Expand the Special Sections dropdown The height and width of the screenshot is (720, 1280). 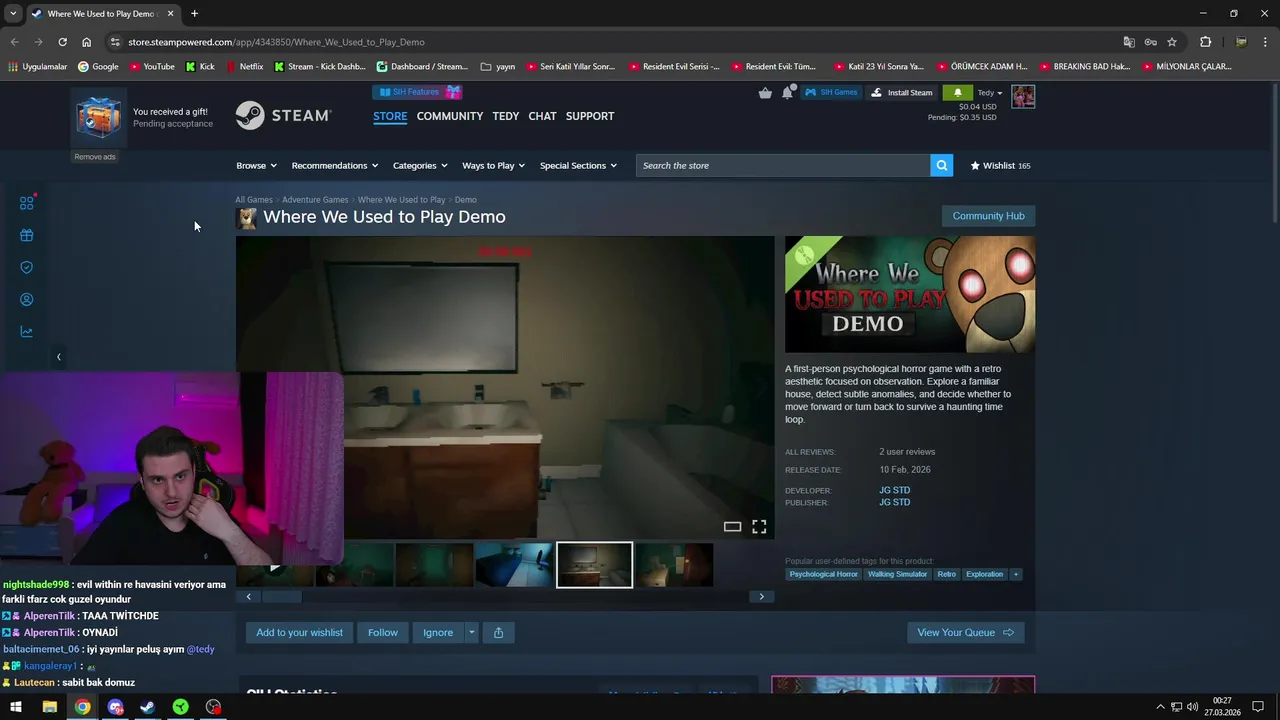coord(578,166)
